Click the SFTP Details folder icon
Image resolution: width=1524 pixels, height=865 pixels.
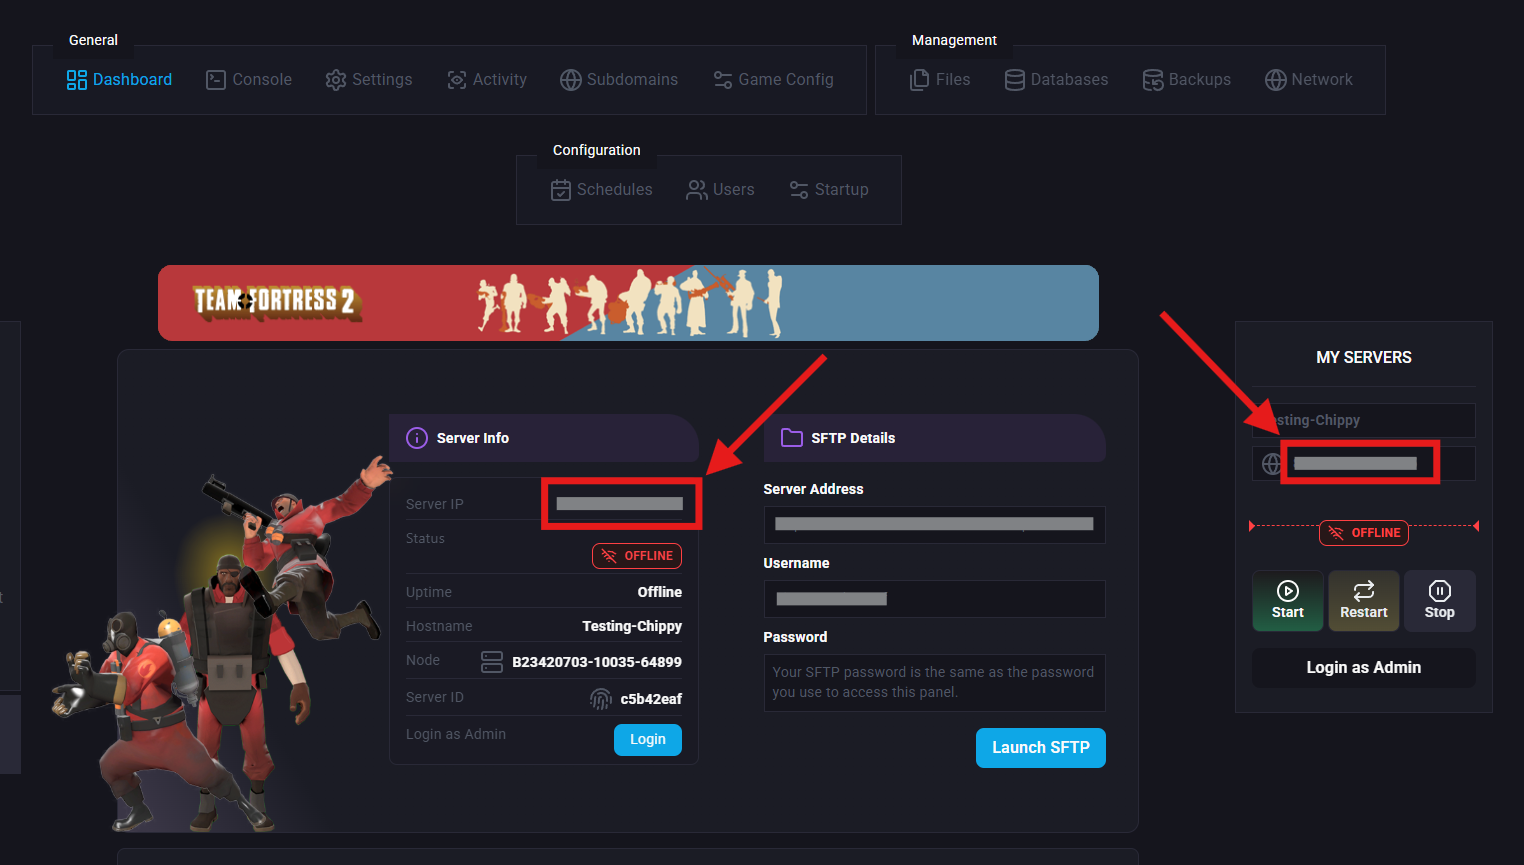792,438
